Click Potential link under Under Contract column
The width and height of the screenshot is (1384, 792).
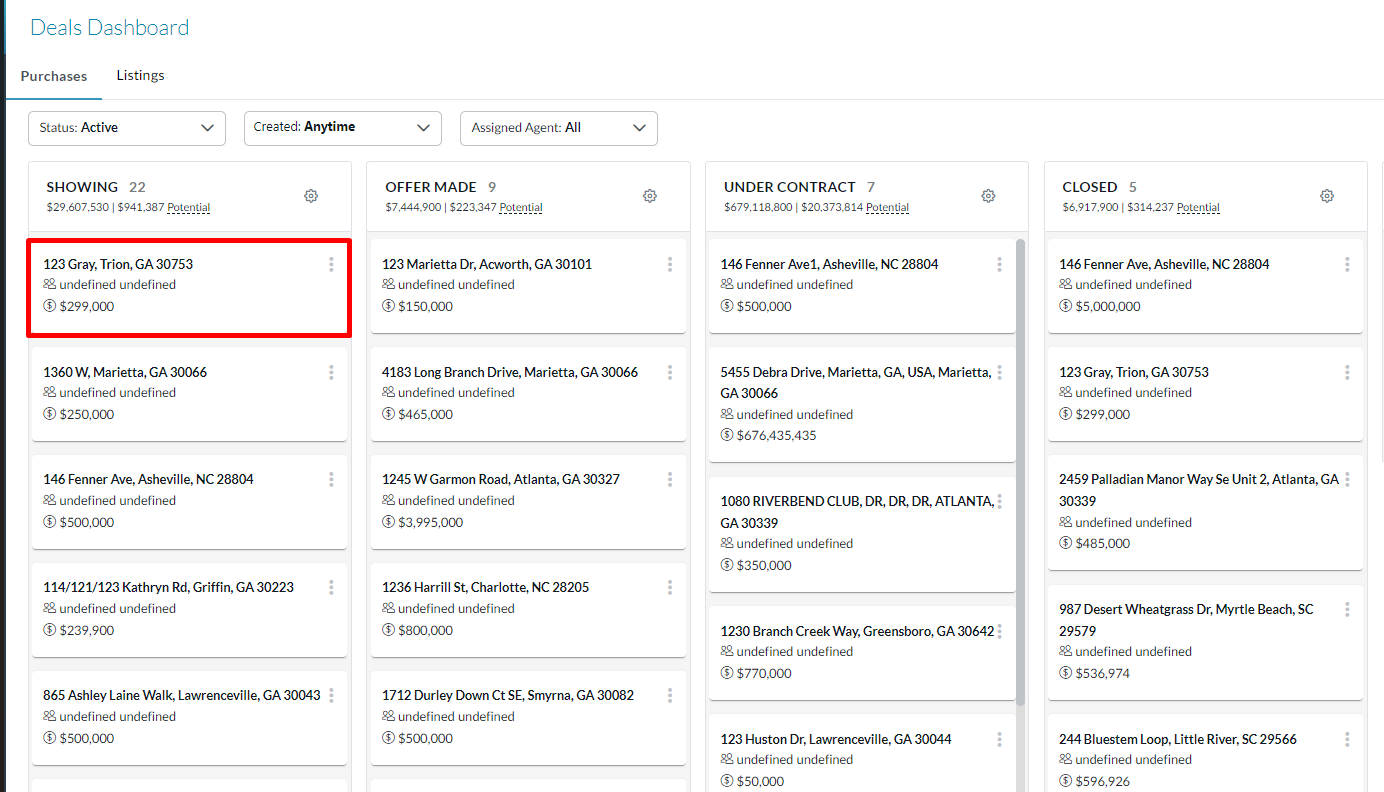tap(887, 208)
